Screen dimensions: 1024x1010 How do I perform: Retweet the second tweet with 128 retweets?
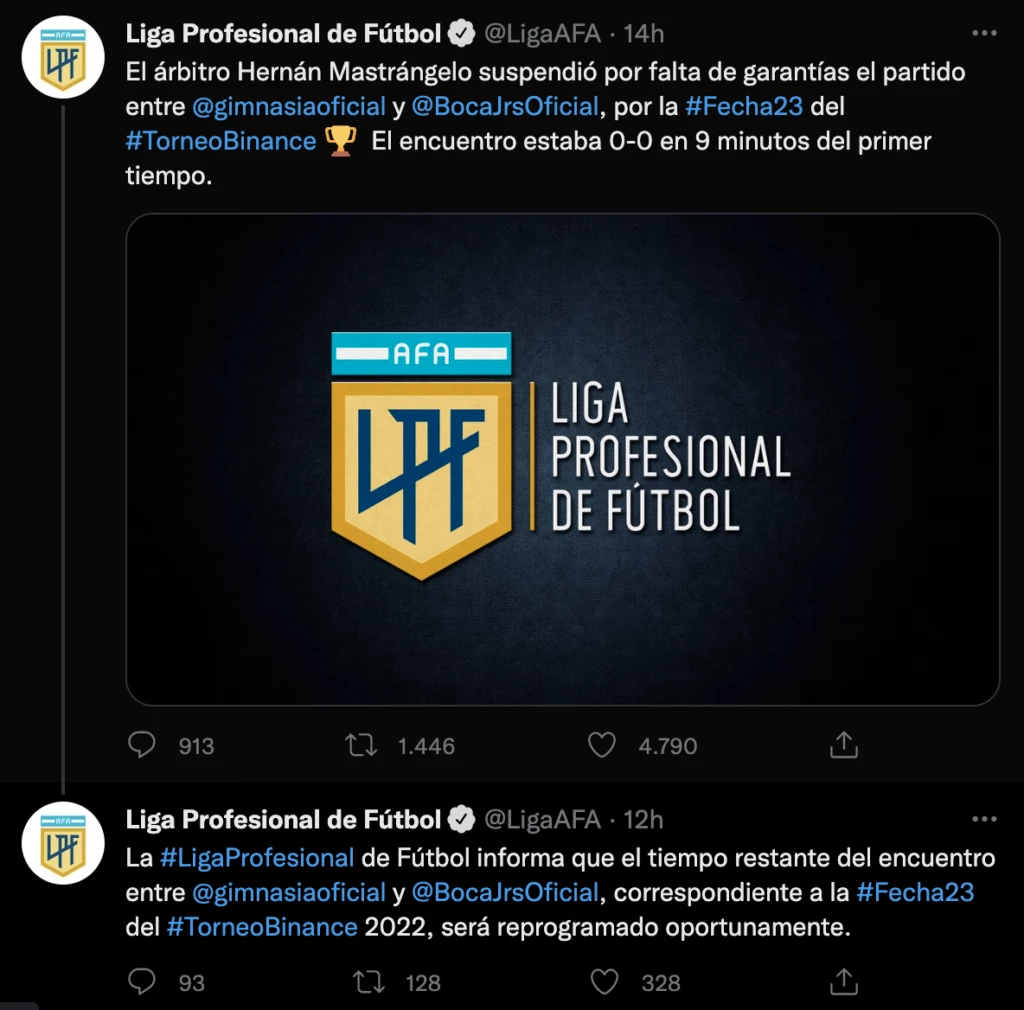pos(370,982)
